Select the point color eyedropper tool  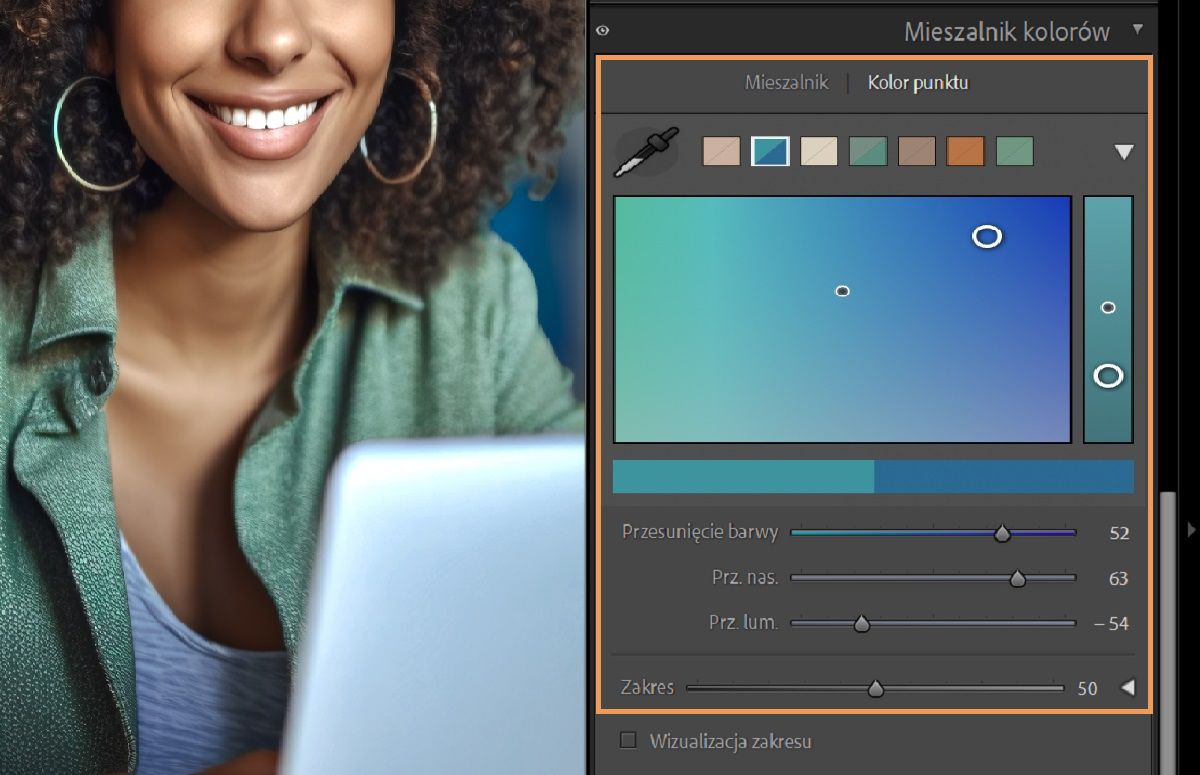(x=646, y=152)
